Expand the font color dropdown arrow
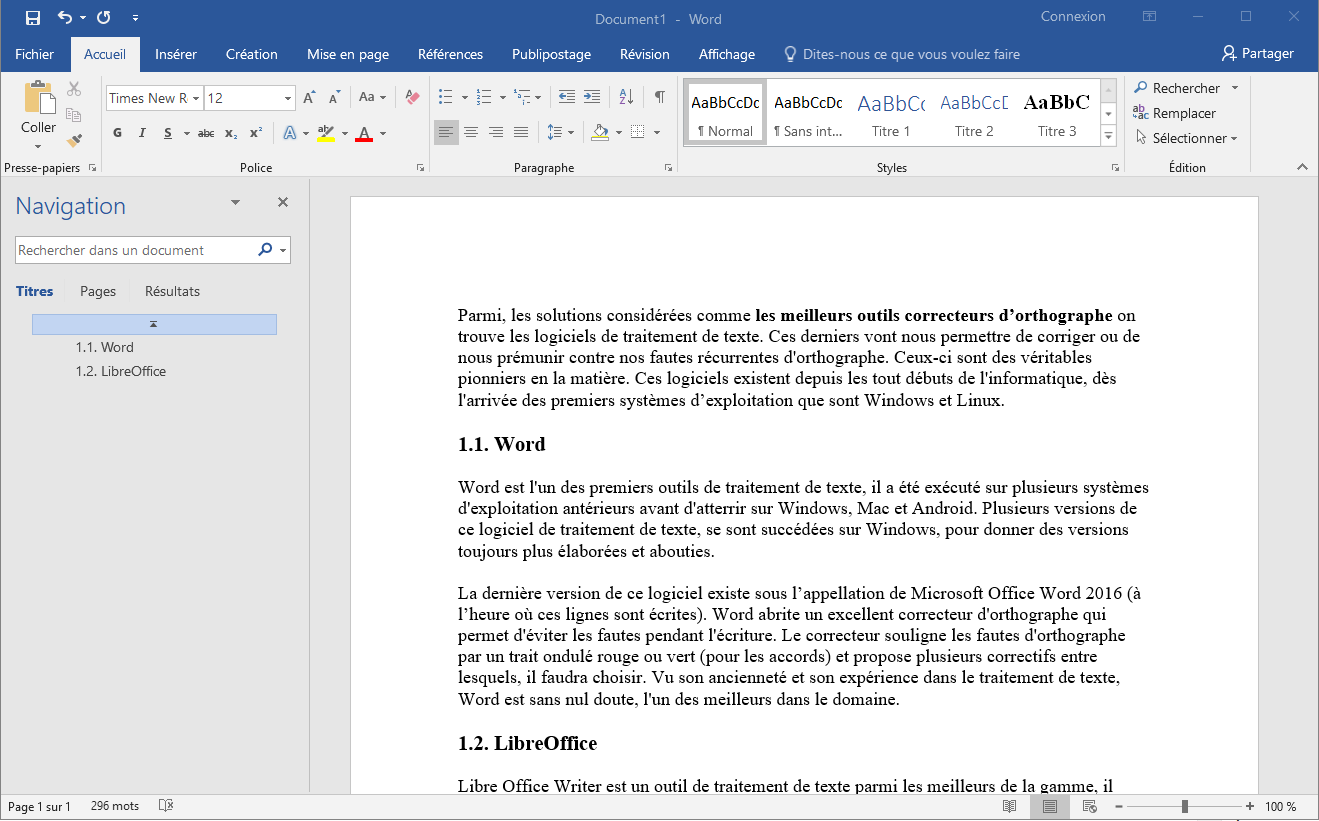The height and width of the screenshot is (821, 1319). (x=381, y=133)
